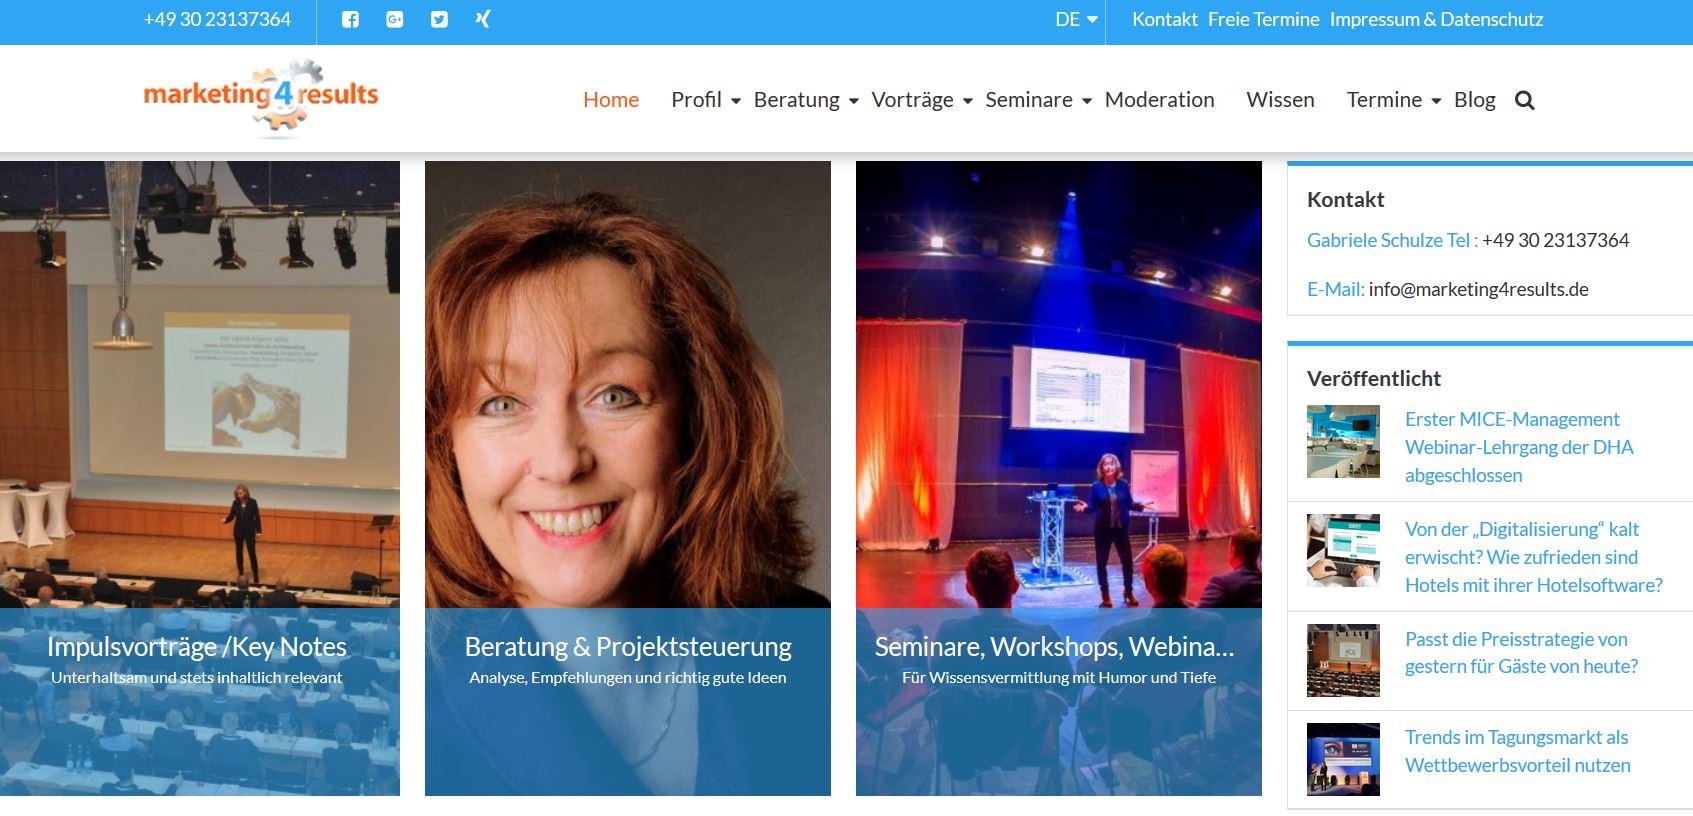Open Impressum & Datenschutz link
1693x816 pixels.
1437,19
